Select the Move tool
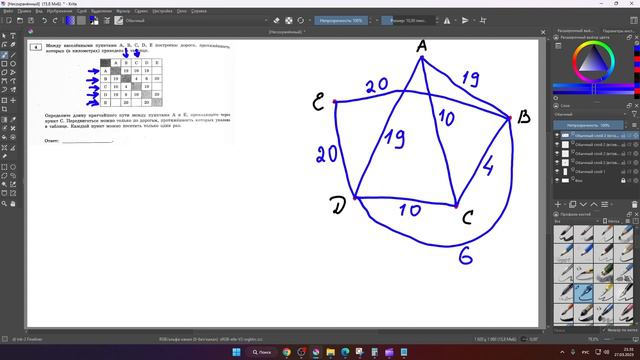 click(13, 100)
